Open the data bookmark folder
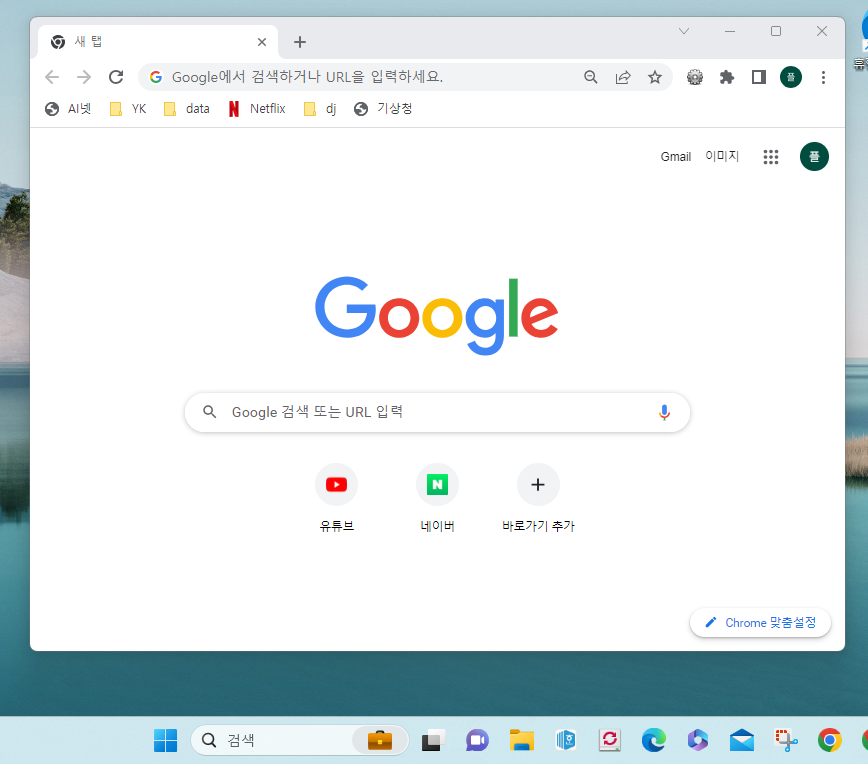 point(187,109)
